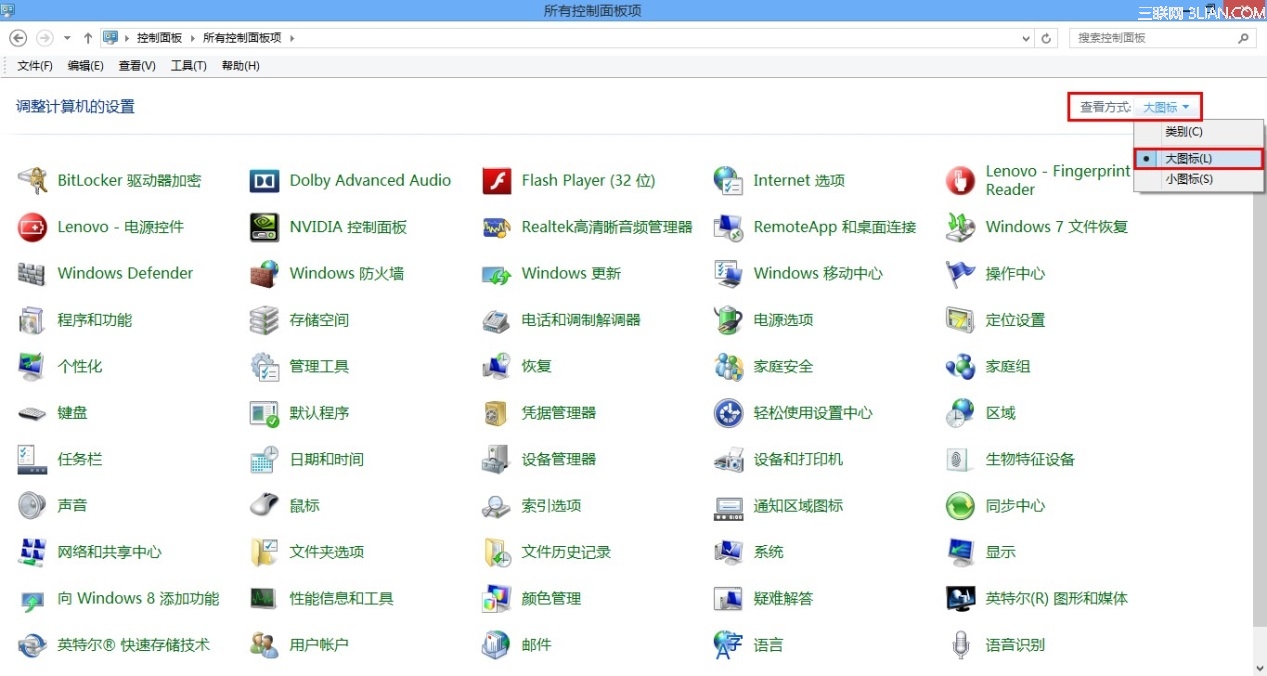Image resolution: width=1267 pixels, height=676 pixels.
Task: Choose 类别(C) in the view menu
Action: tap(1198, 132)
